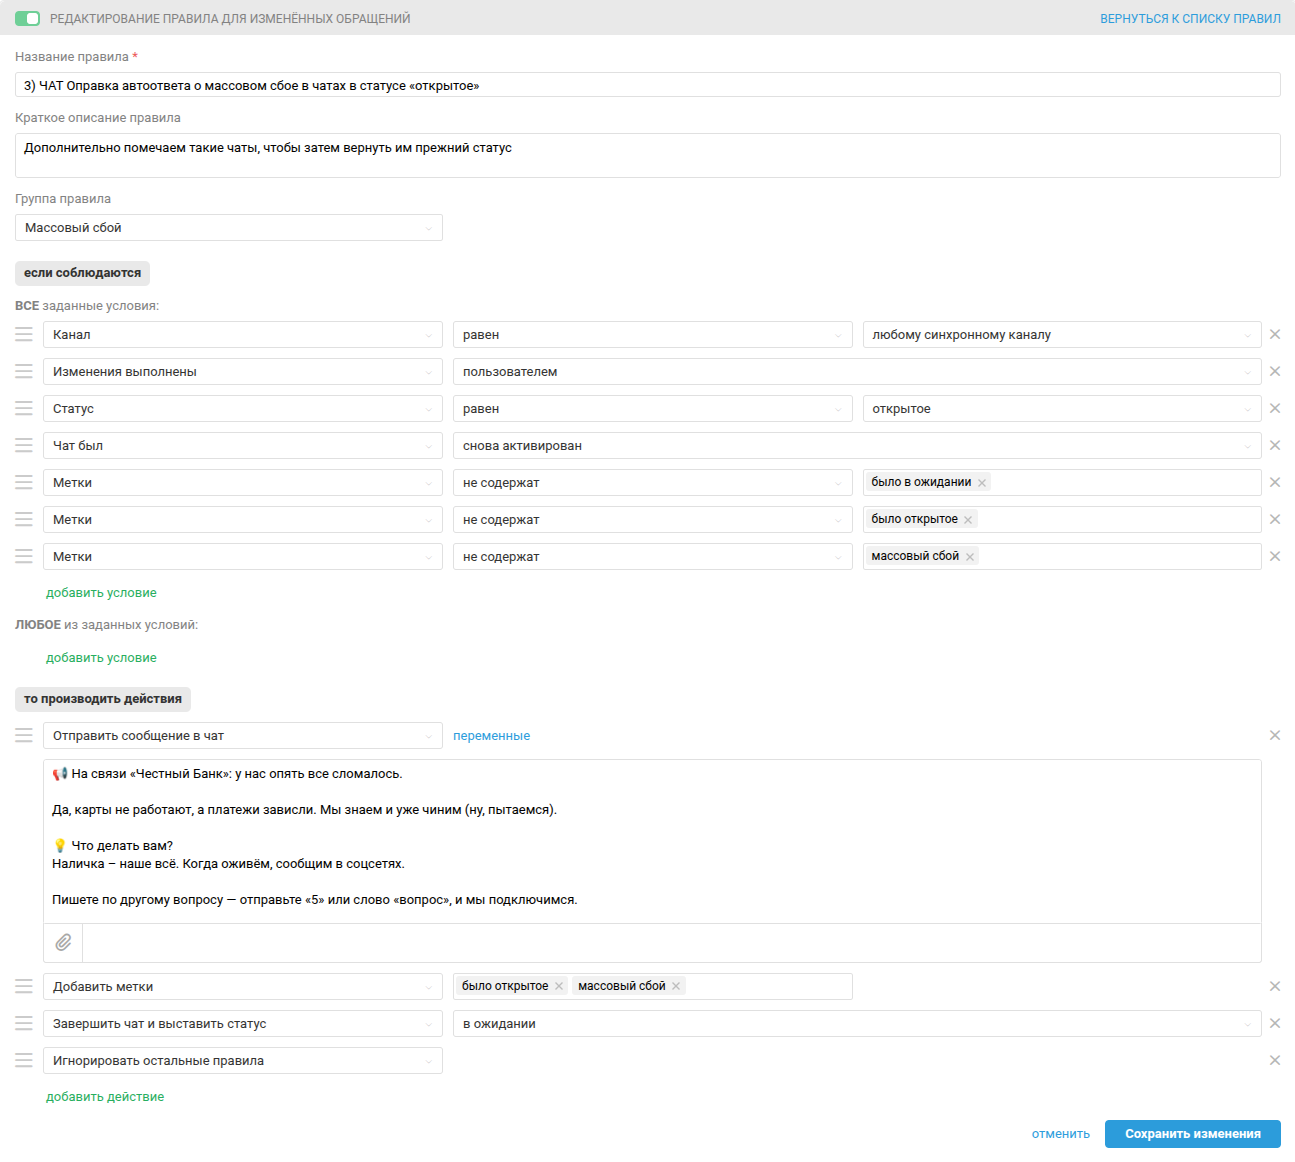Image resolution: width=1295 pixels, height=1162 pixels.
Task: Remove 'массовый сбой' tag from conditions
Action: click(x=969, y=557)
